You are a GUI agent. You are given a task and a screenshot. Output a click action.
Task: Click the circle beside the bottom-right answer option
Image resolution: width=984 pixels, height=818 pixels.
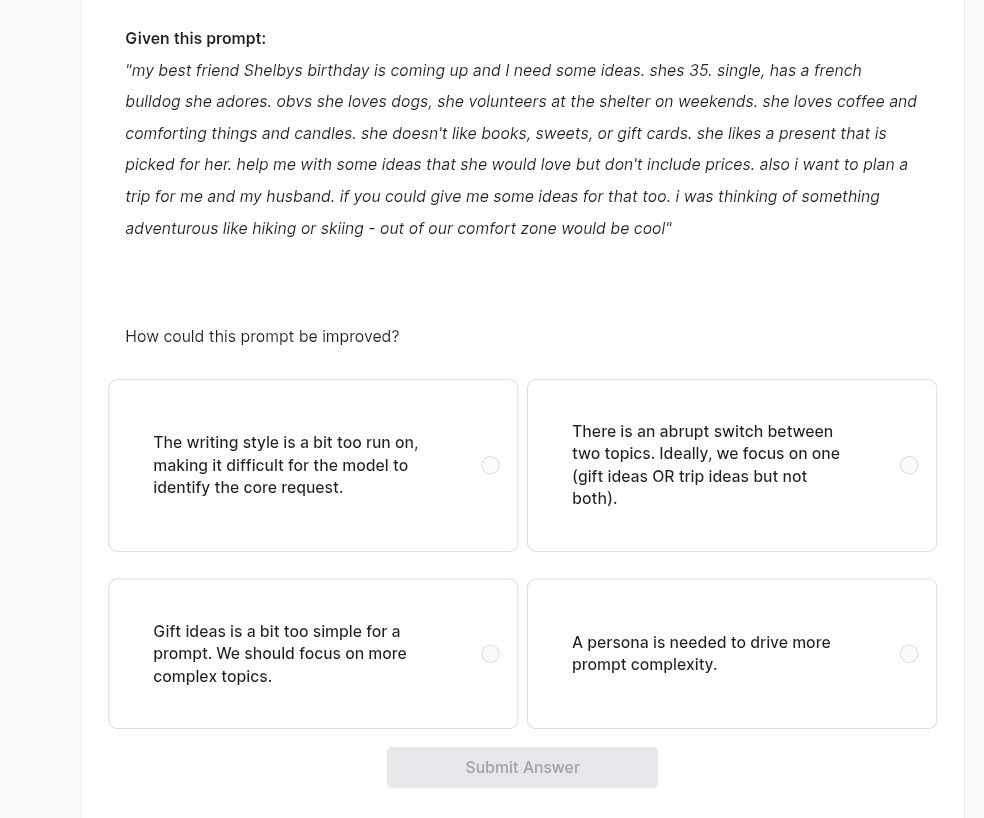click(x=909, y=653)
